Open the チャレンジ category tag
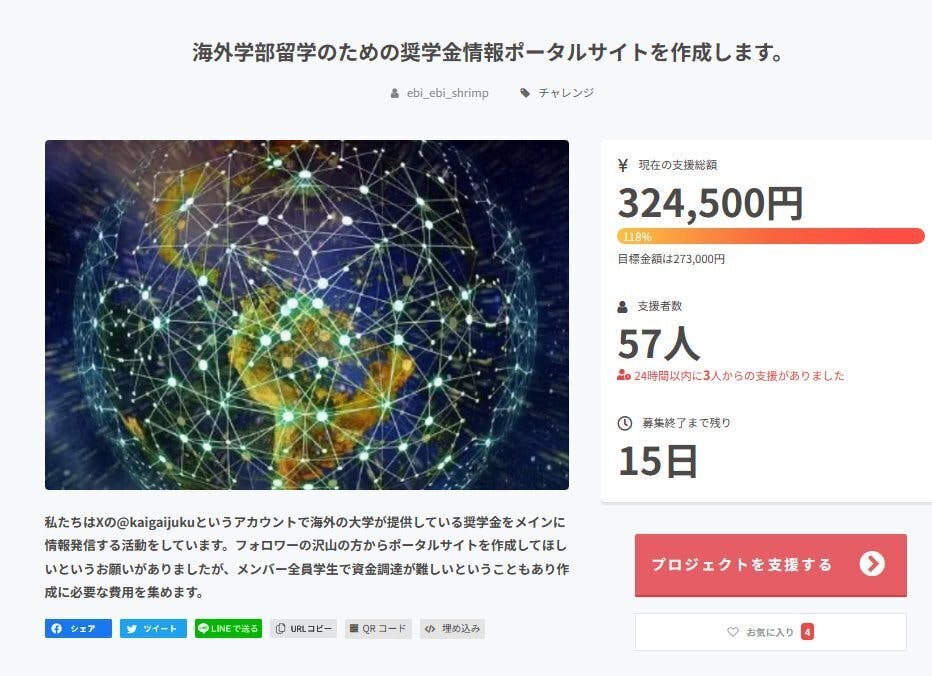This screenshot has height=676, width=932. pos(566,93)
